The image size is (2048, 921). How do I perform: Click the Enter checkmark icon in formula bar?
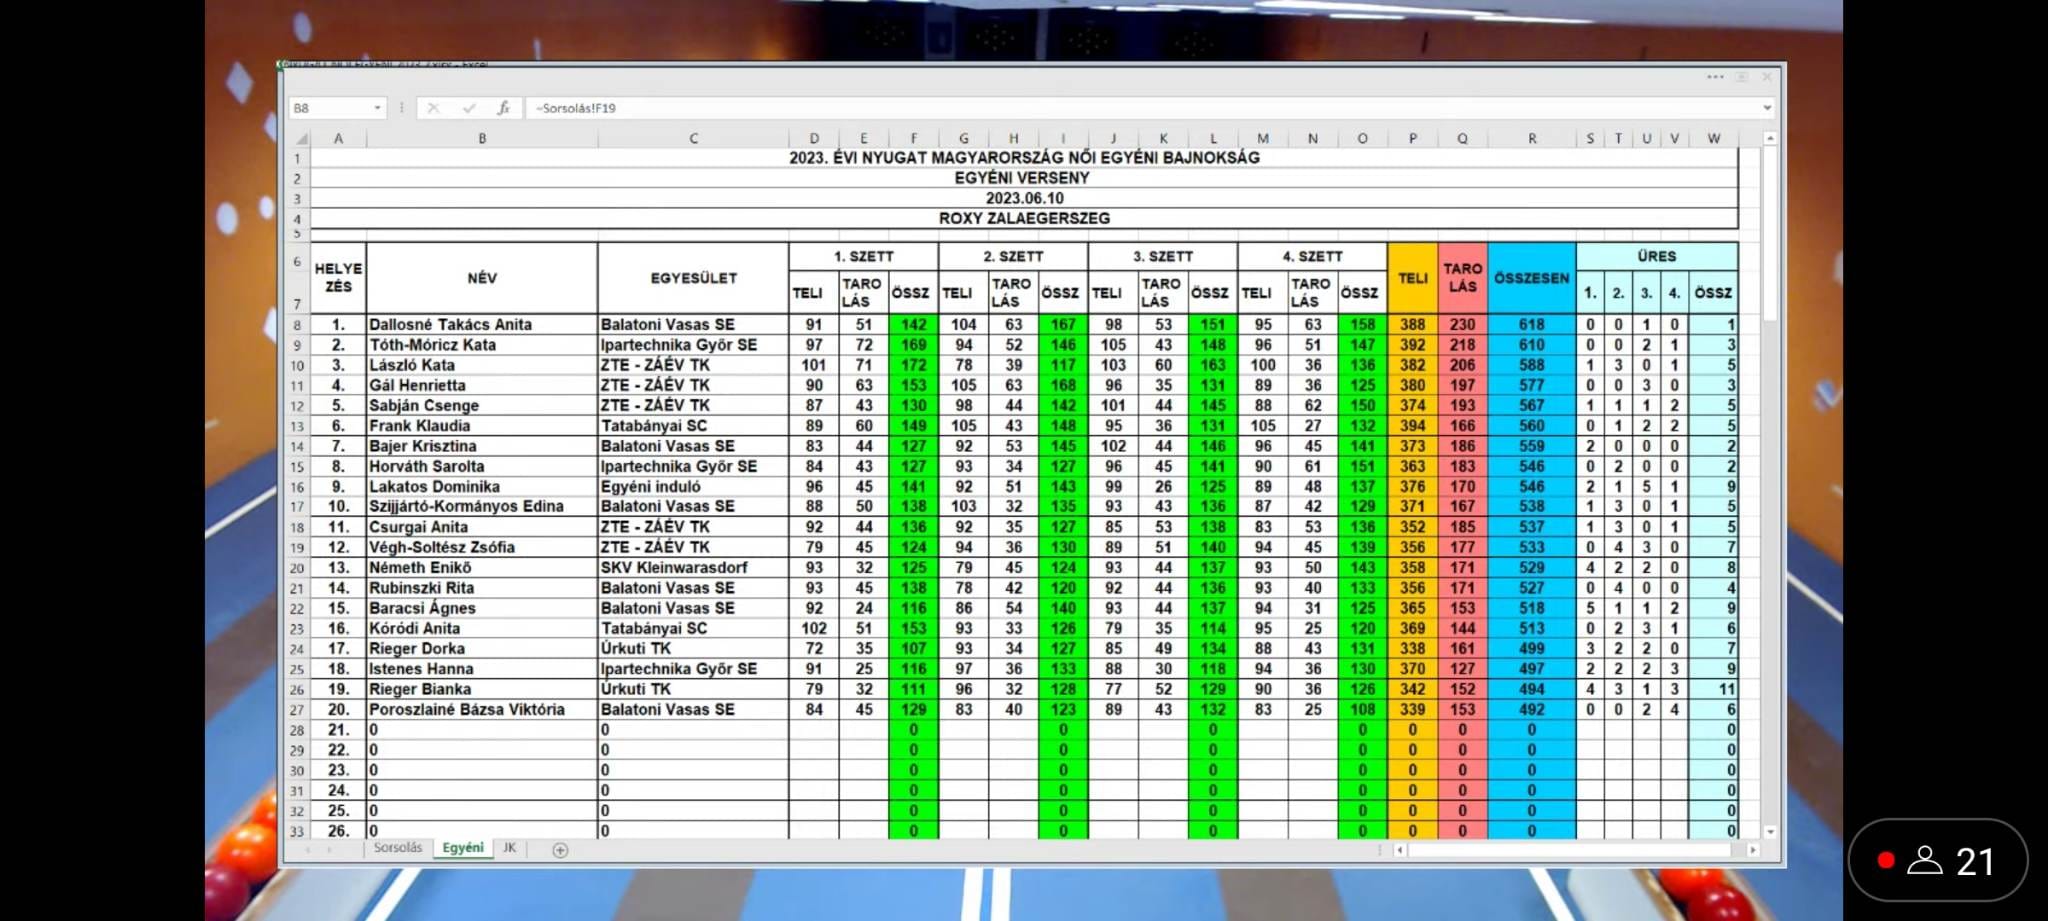click(x=468, y=108)
